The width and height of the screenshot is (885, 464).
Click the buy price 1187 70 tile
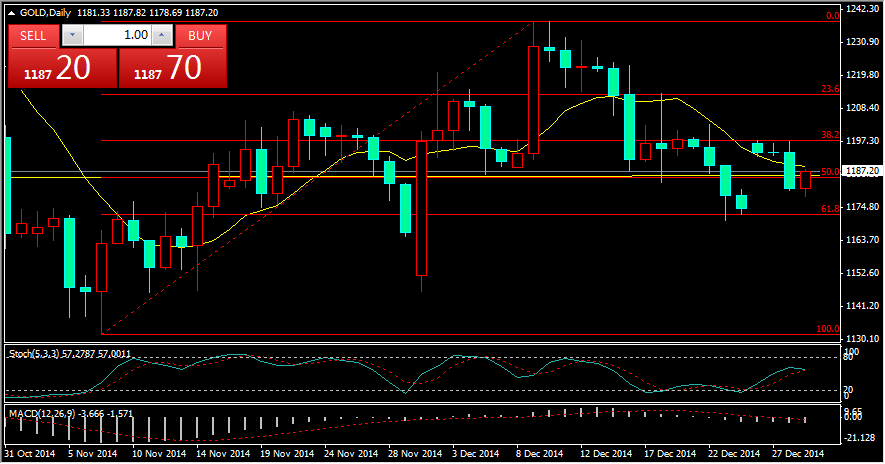[x=172, y=68]
